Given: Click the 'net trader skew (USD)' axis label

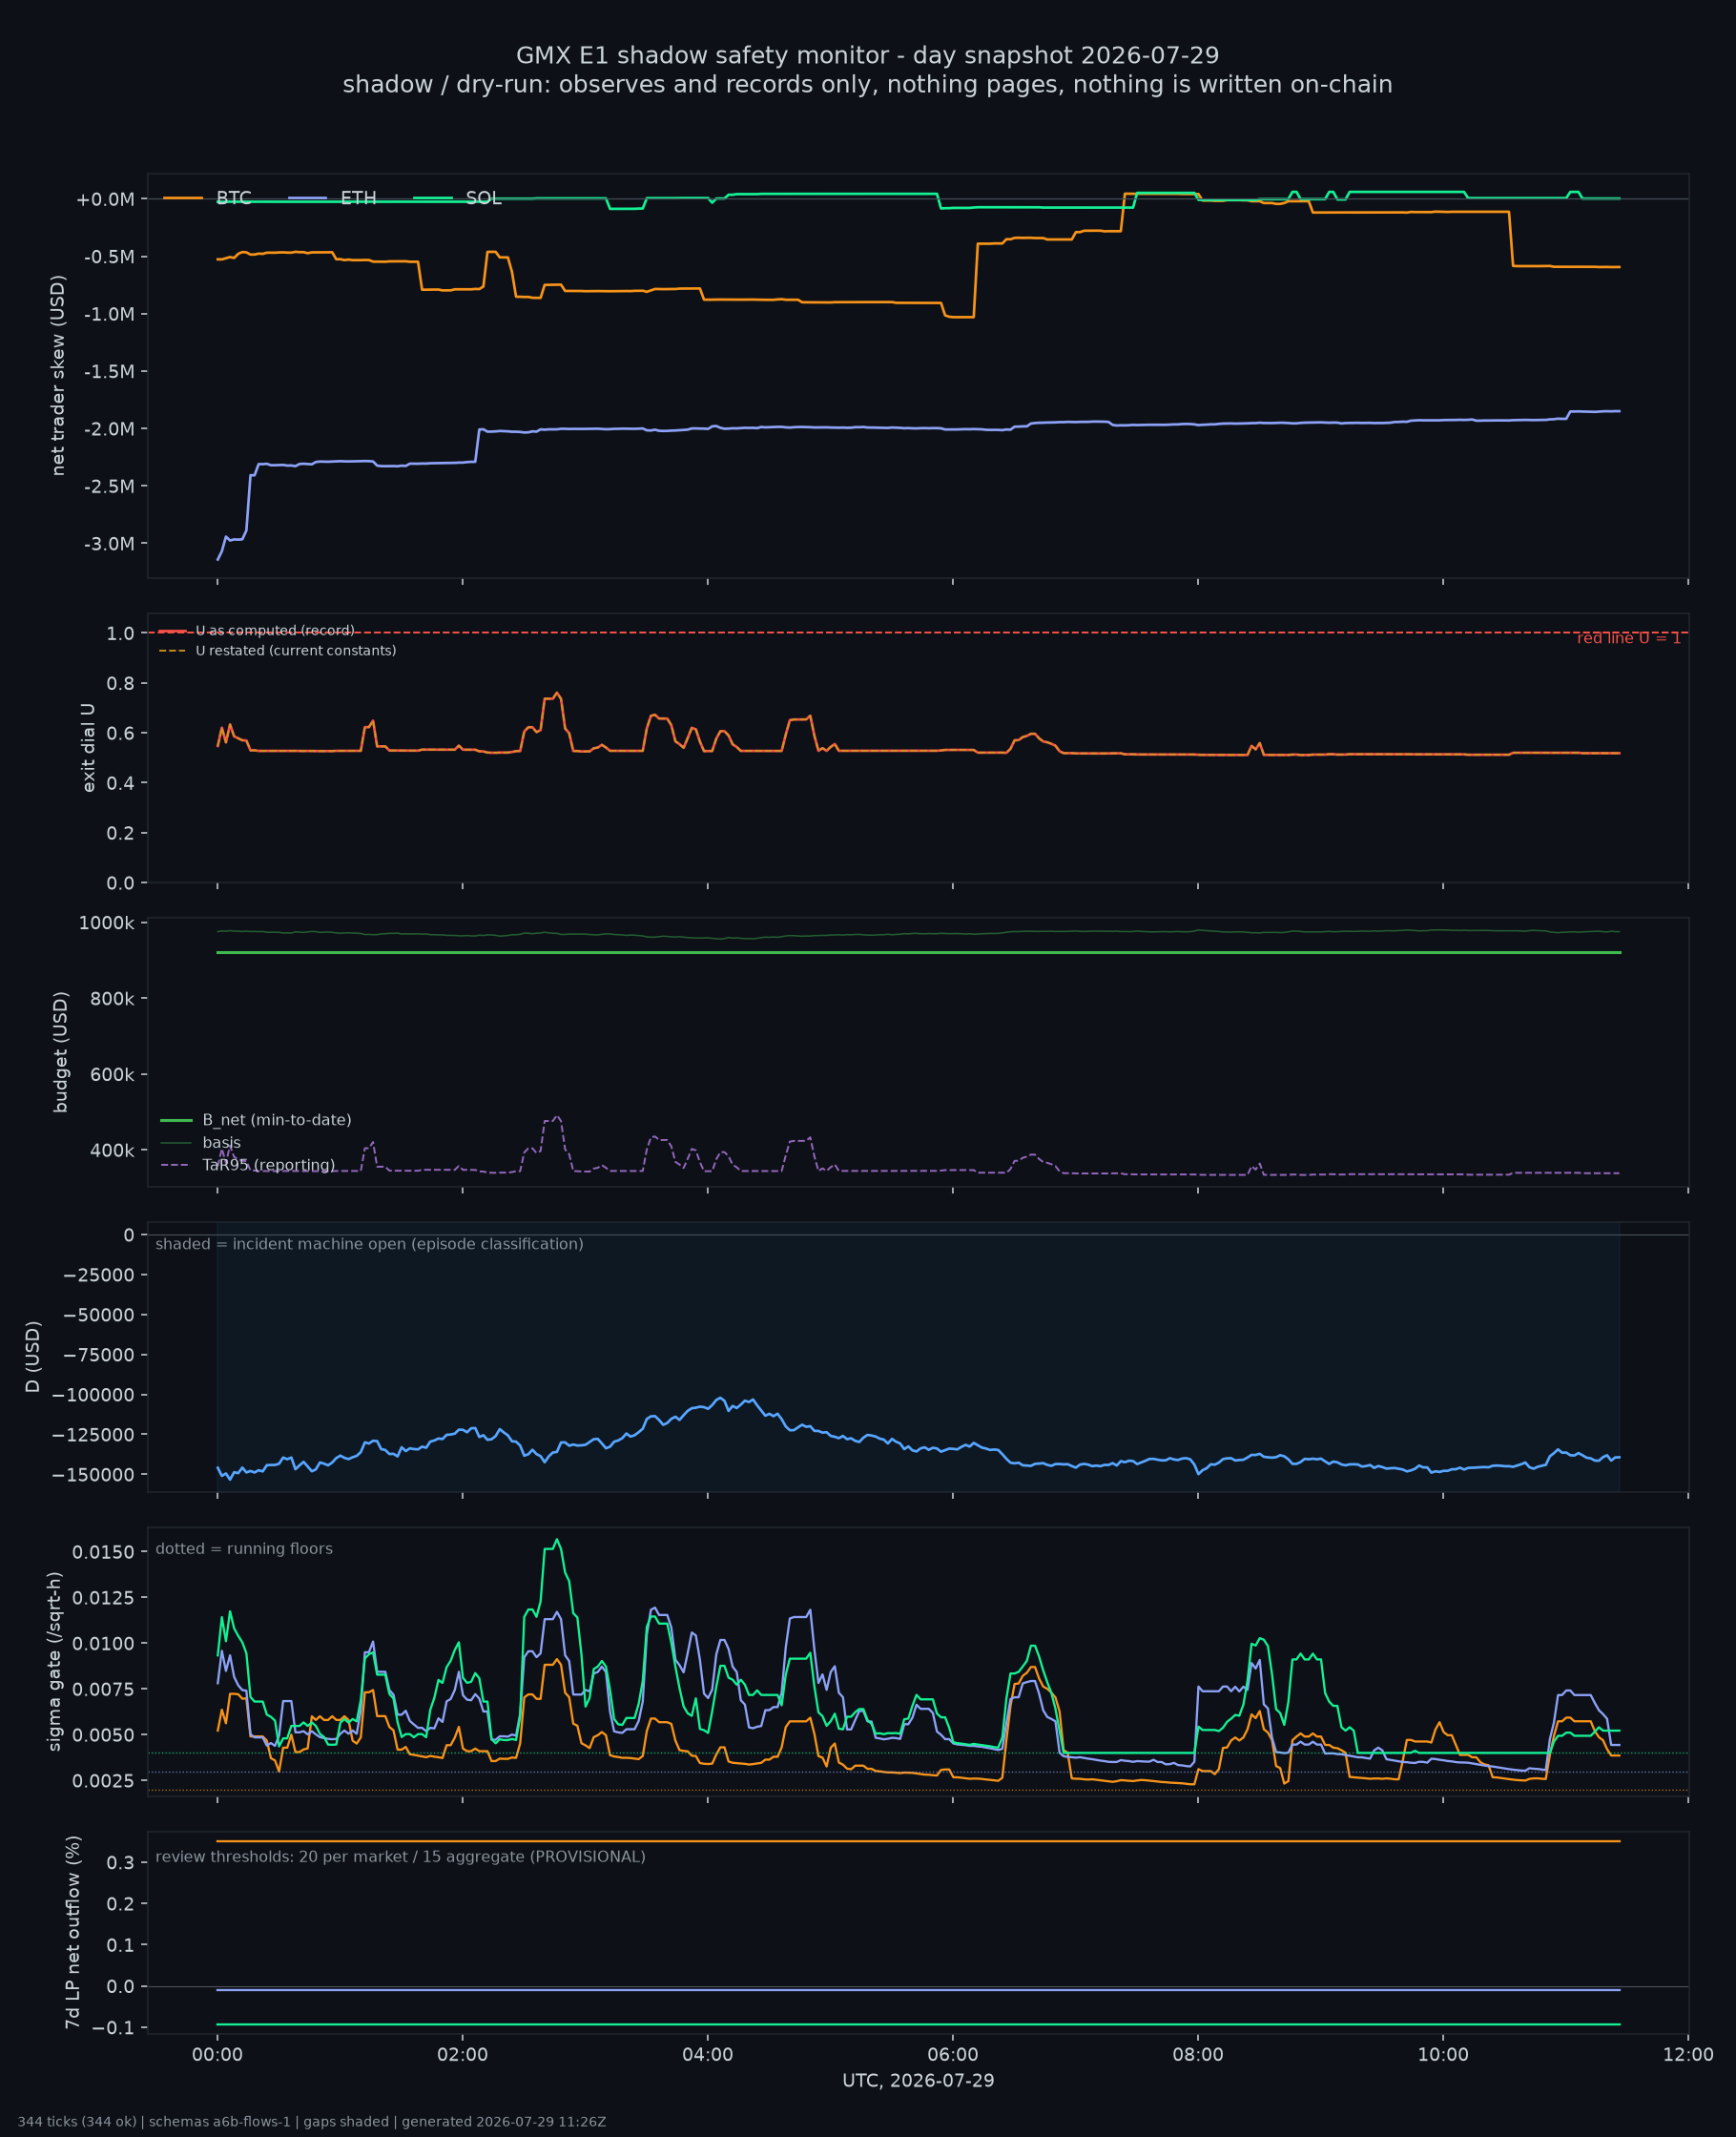Looking at the screenshot, I should point(58,375).
